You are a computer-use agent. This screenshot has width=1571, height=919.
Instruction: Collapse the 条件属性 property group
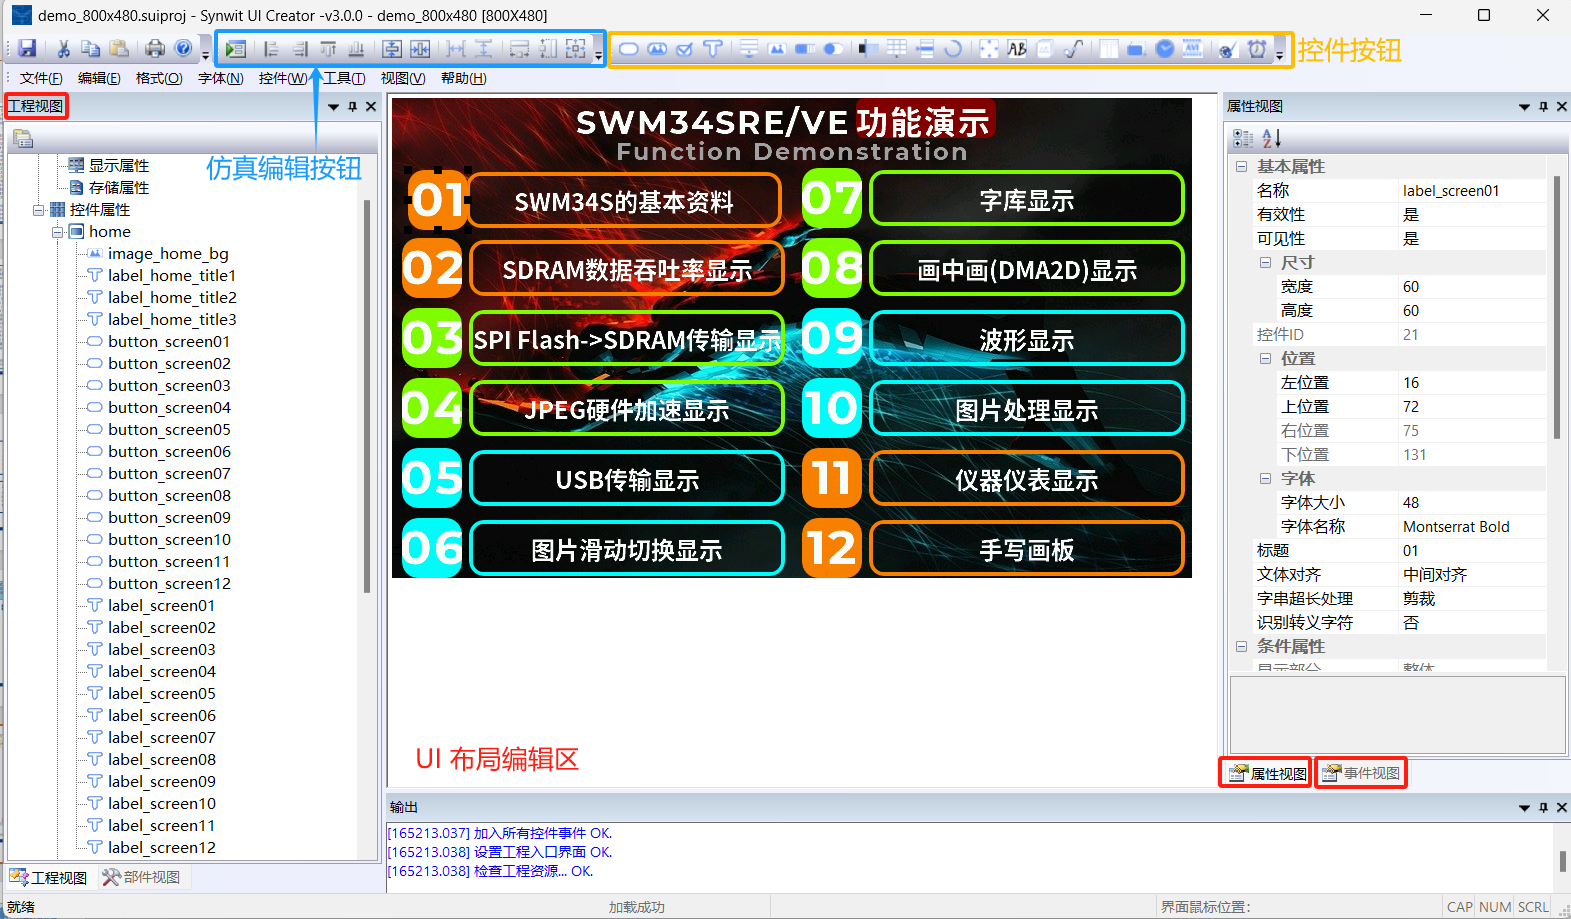(x=1241, y=647)
